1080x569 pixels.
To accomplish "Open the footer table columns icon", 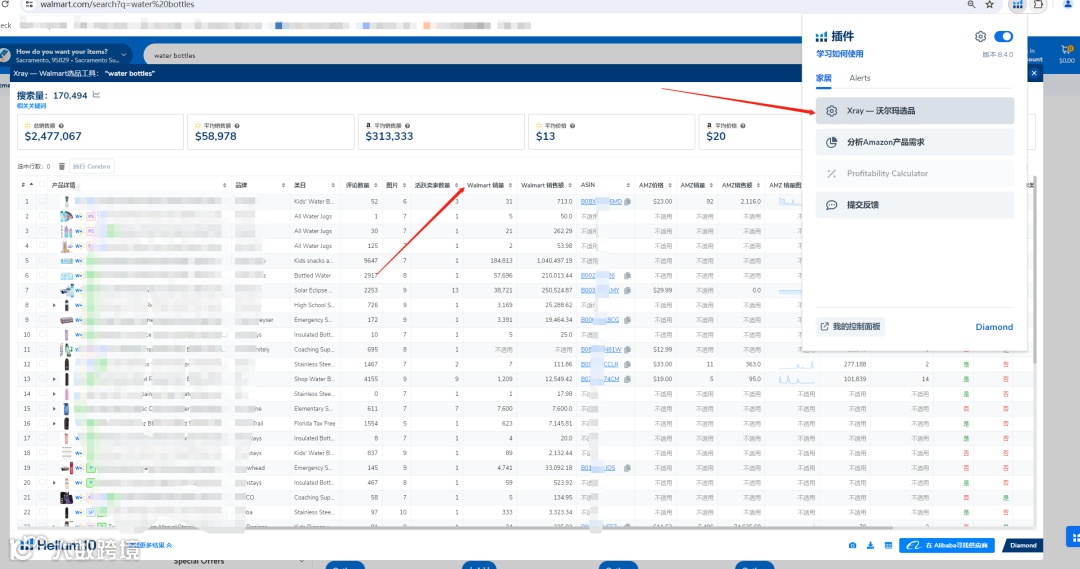I will coord(888,545).
